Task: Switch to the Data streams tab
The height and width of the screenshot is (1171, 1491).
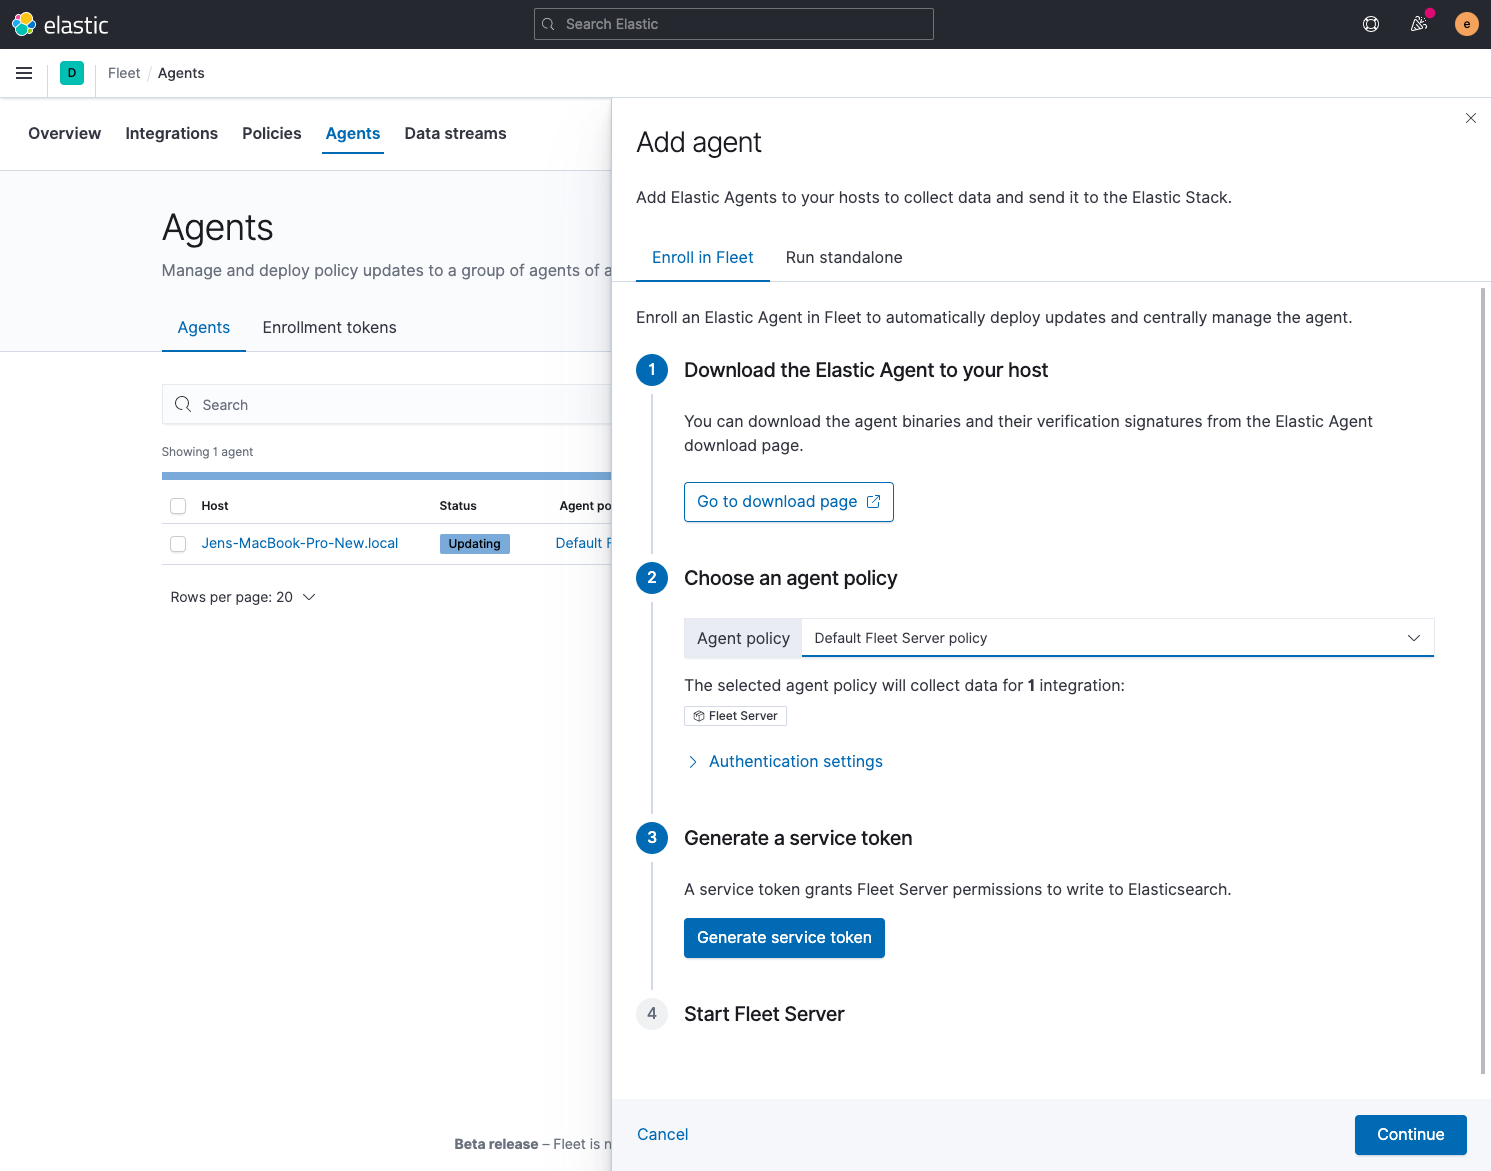Action: [x=455, y=133]
